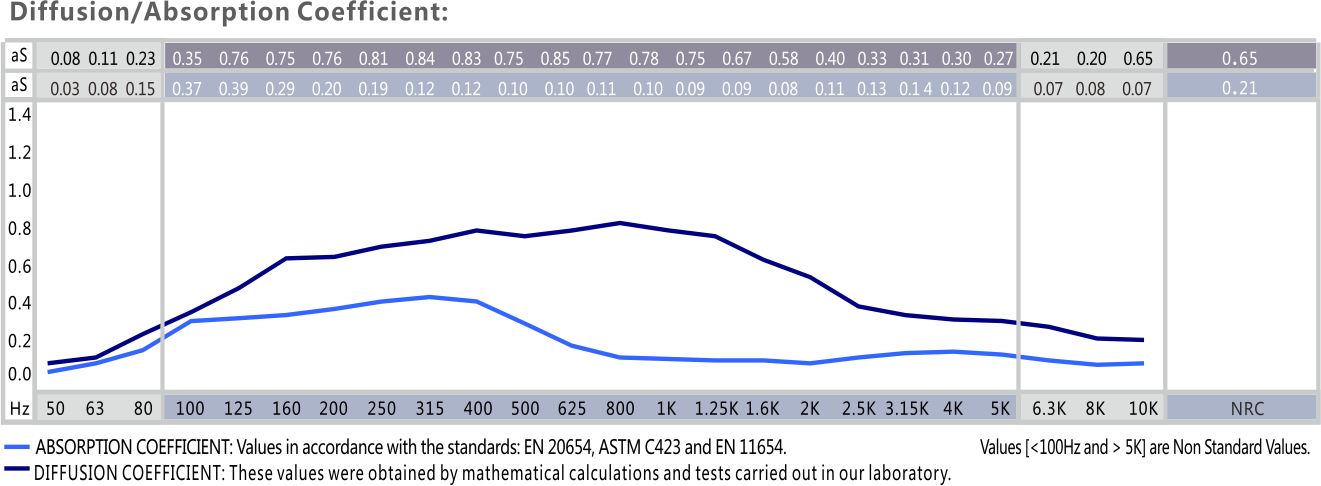Click the 0.37 absorption value cell
This screenshot has width=1321, height=486.
(x=187, y=88)
